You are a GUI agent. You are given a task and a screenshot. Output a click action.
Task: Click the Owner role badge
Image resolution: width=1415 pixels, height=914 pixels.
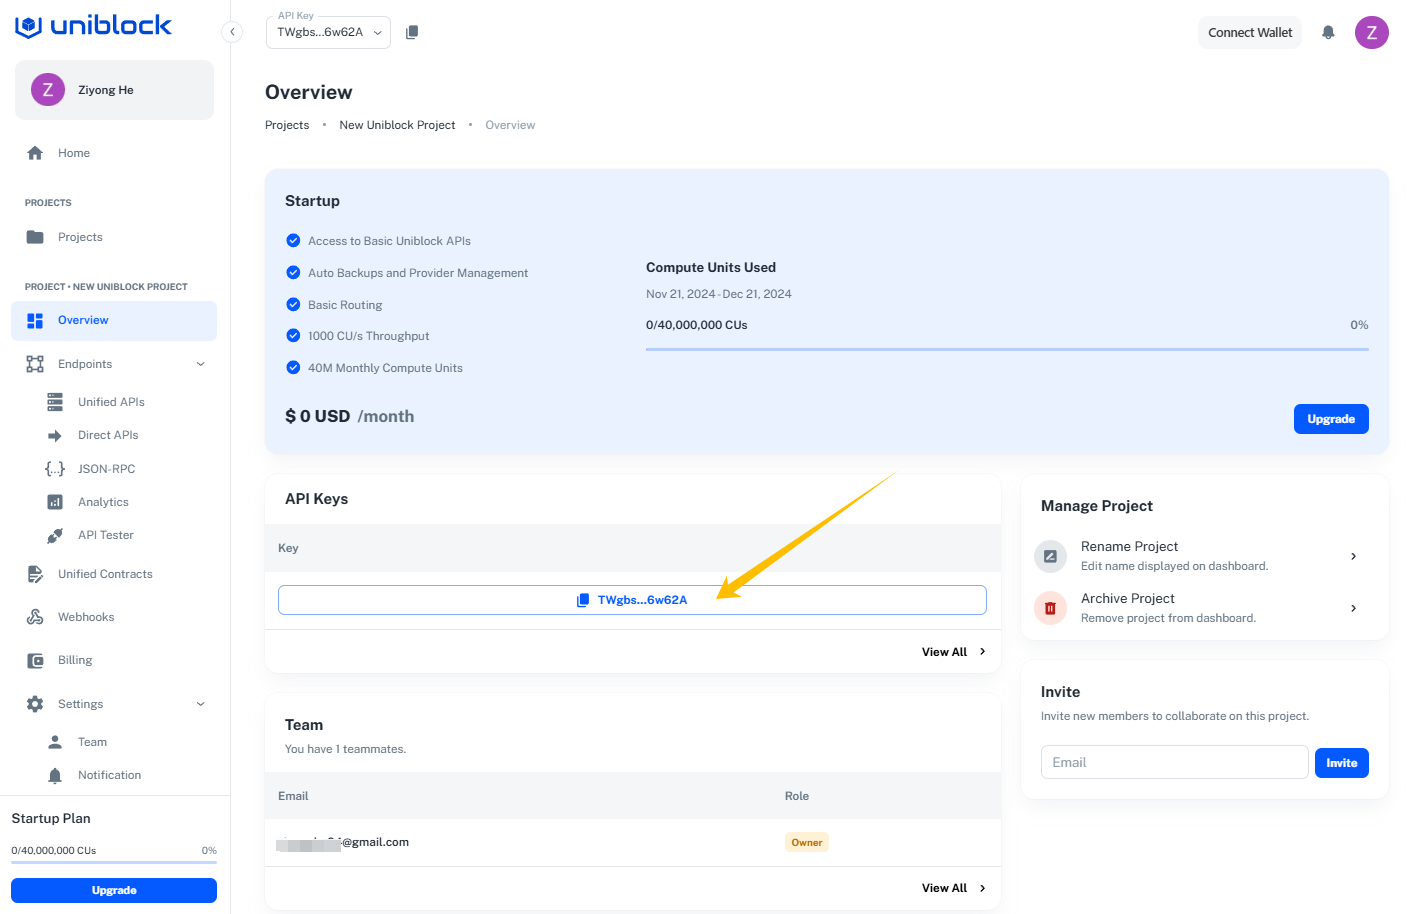click(807, 842)
